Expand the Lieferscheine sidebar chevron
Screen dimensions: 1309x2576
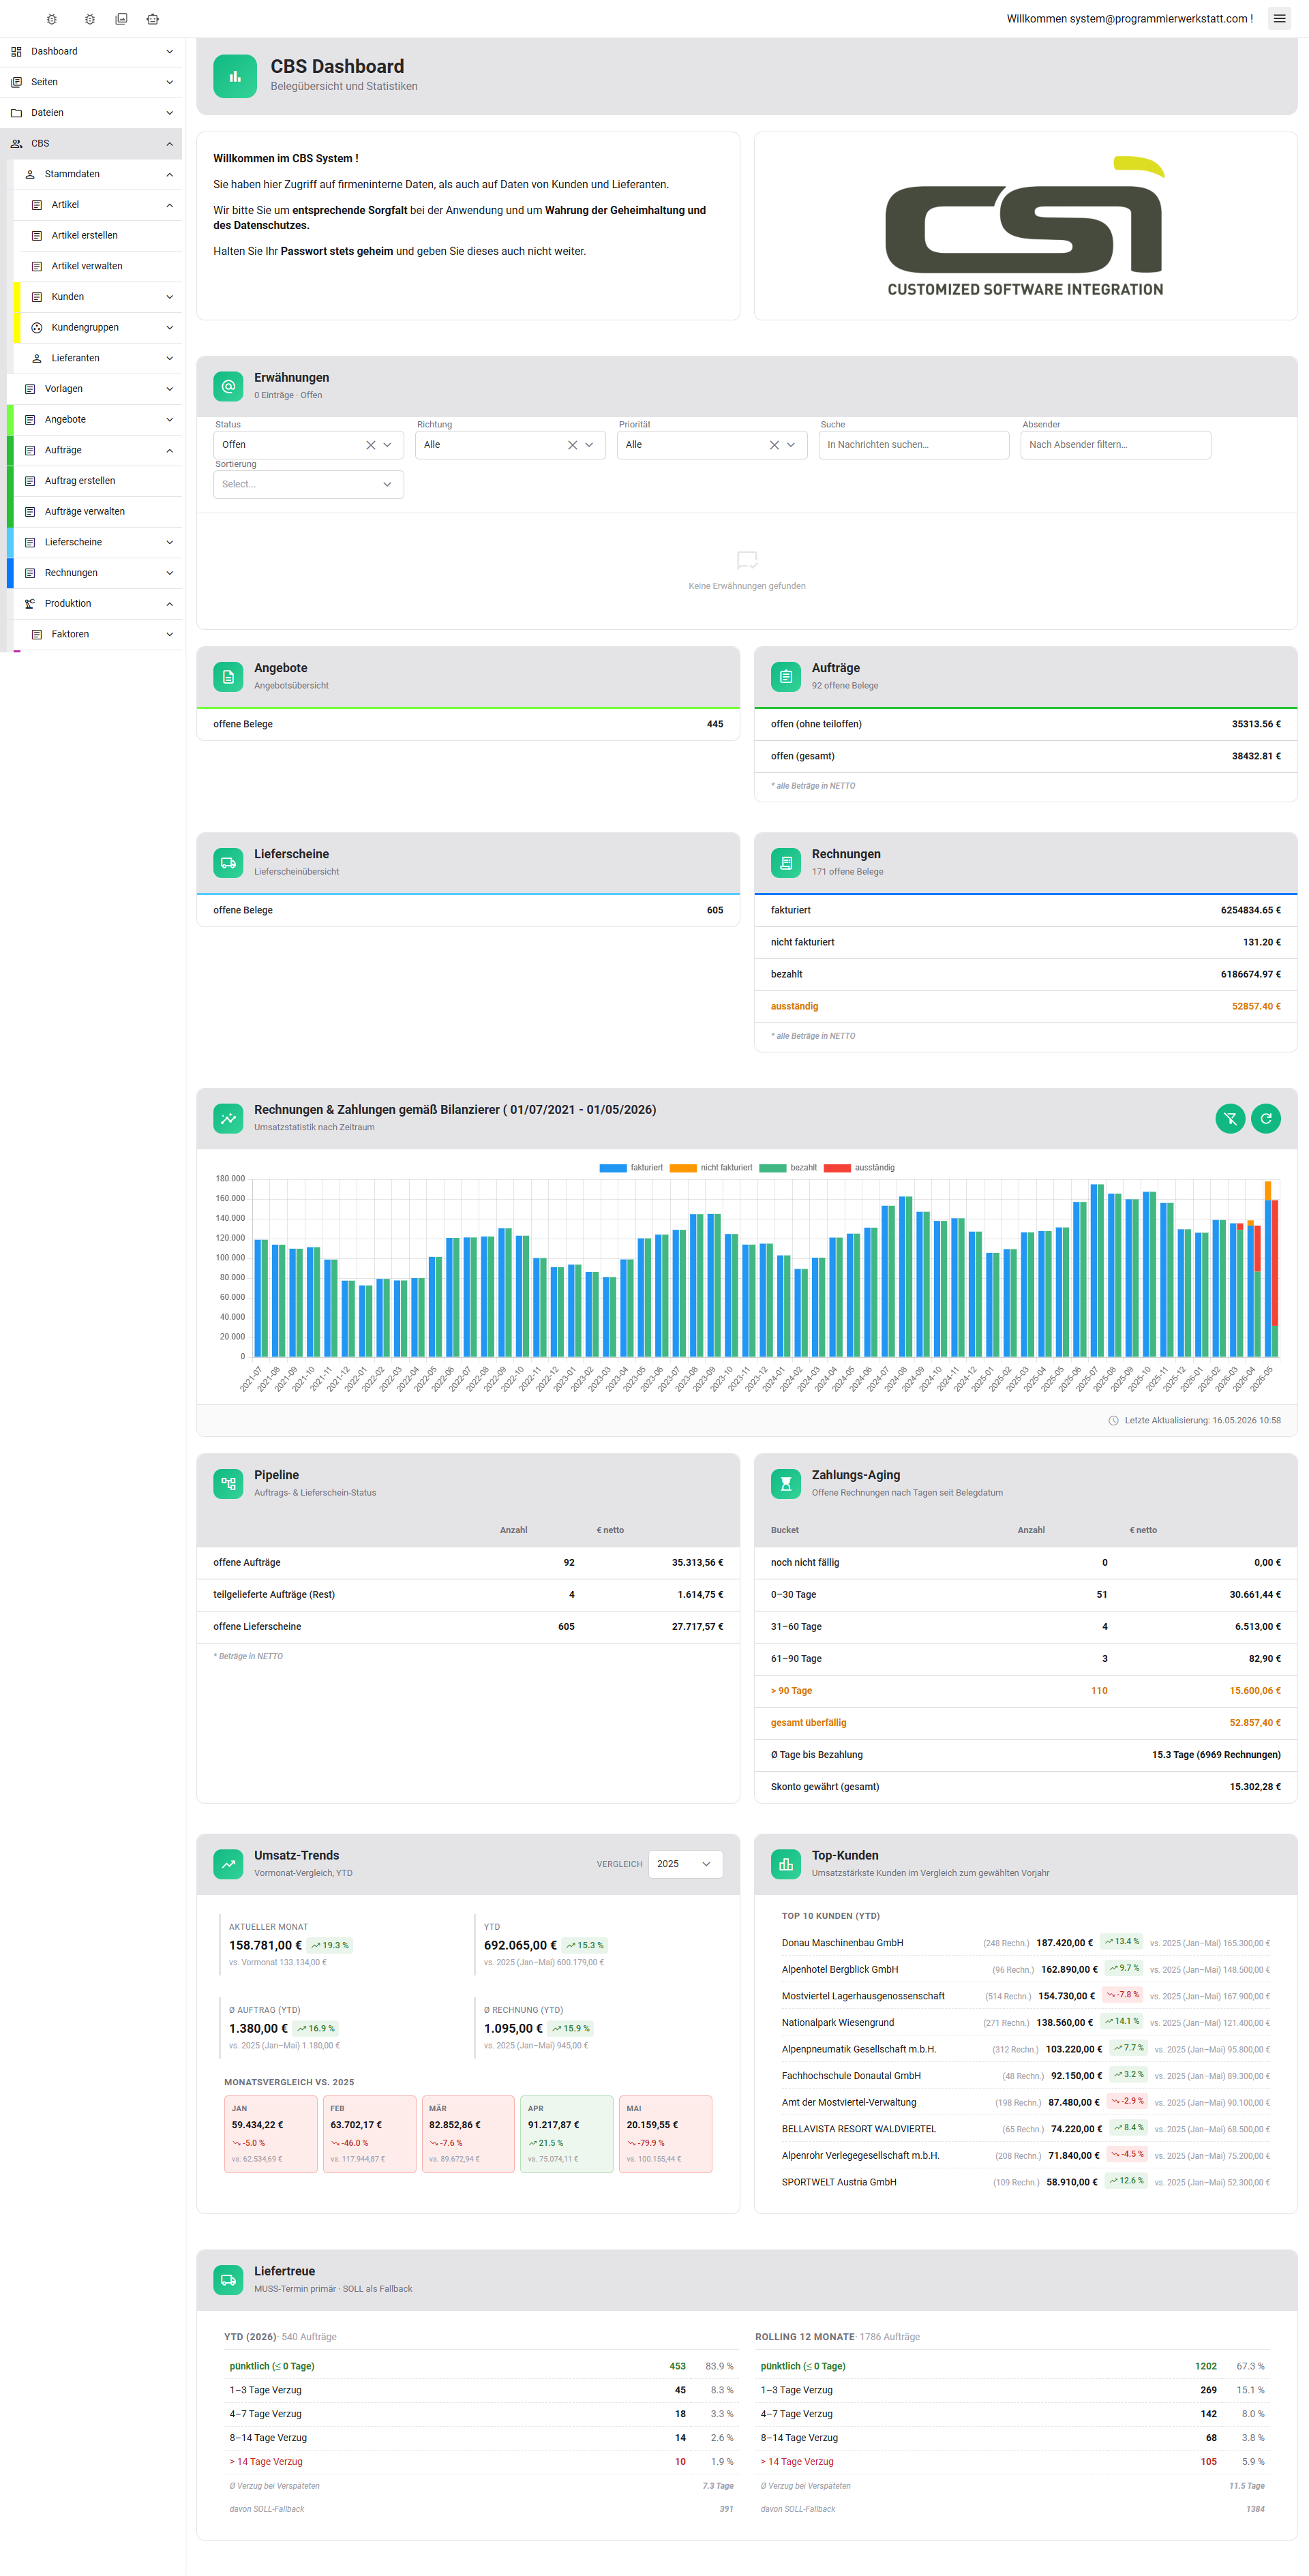169,543
